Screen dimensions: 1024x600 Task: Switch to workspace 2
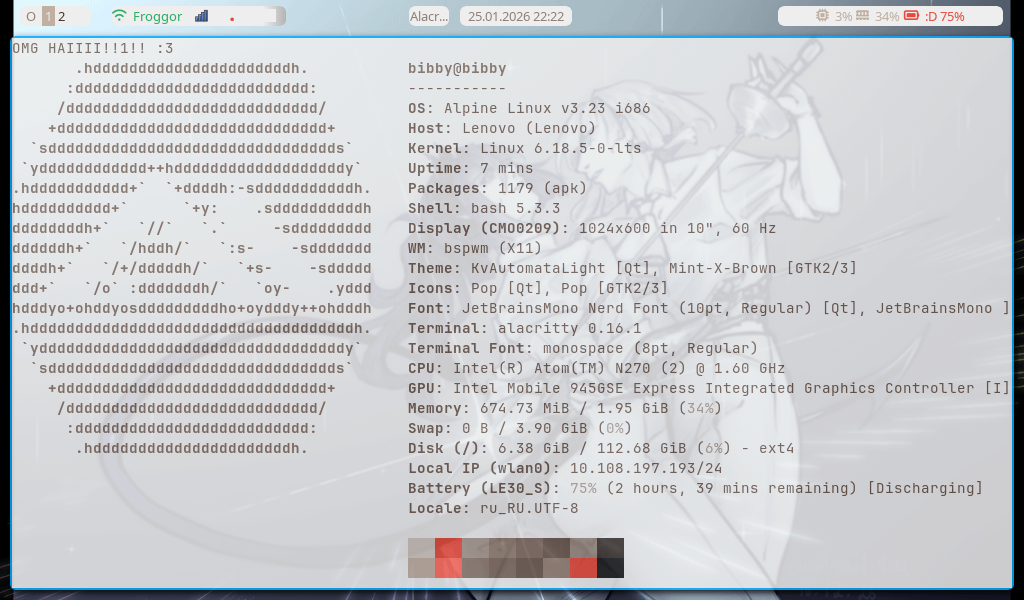[x=62, y=16]
